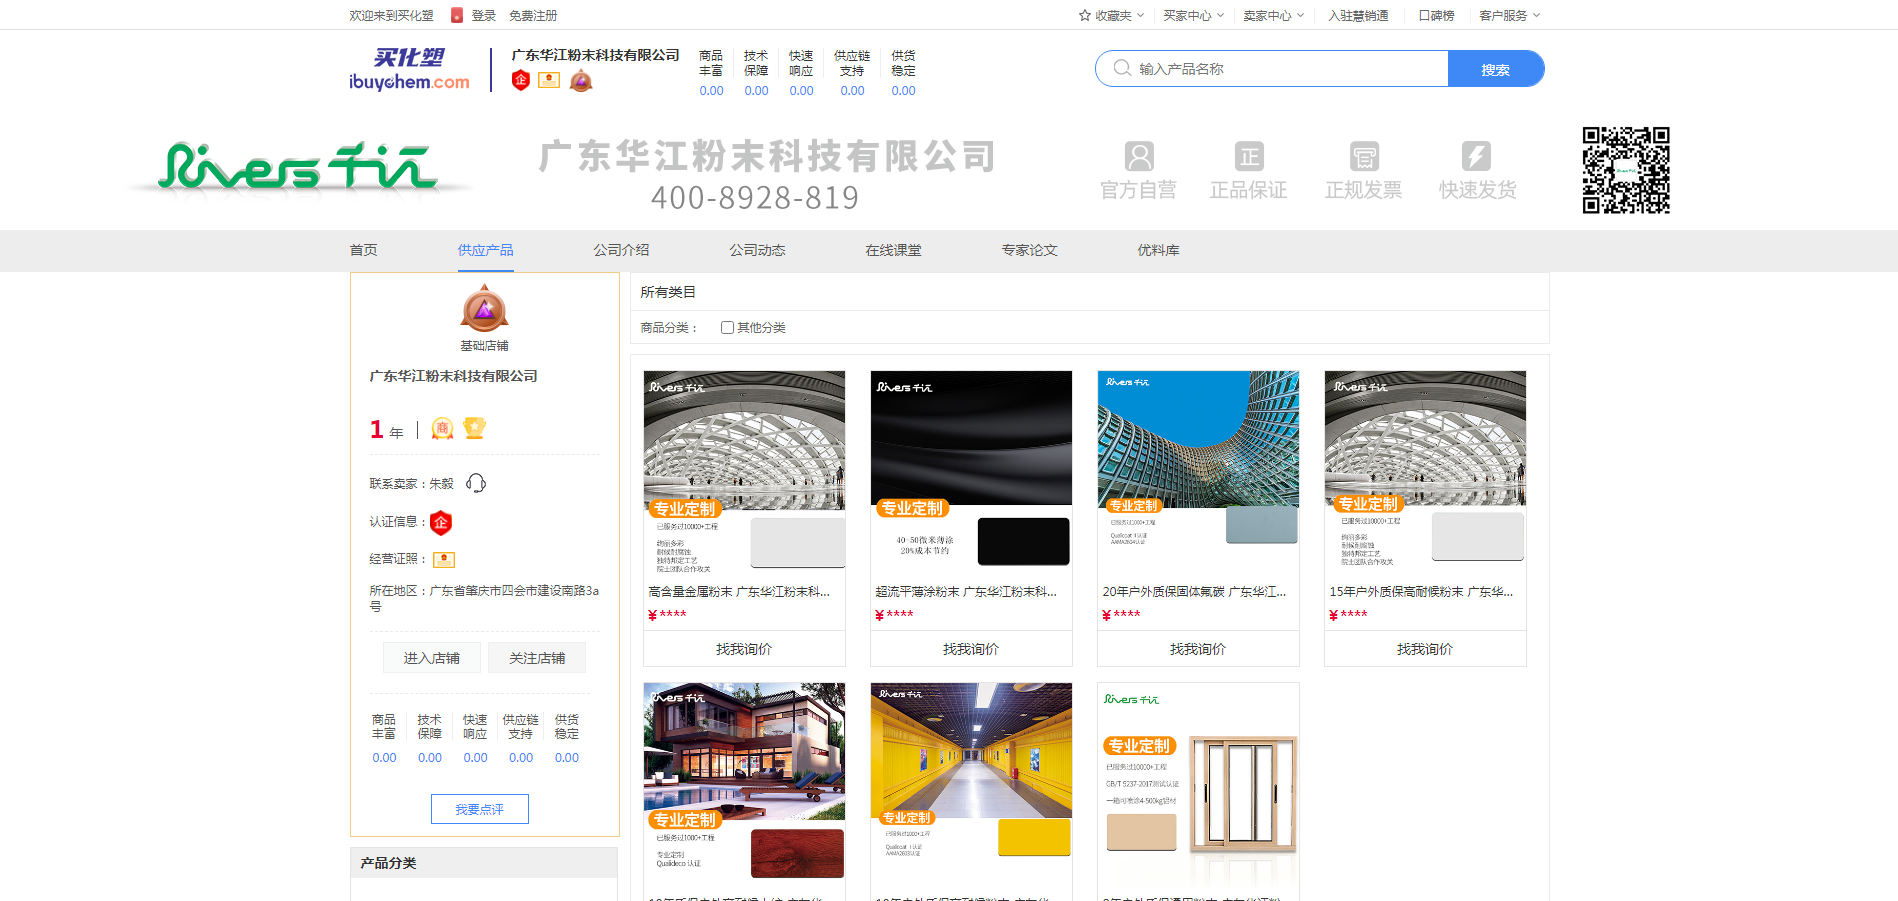Click the red phone icon before 登录
This screenshot has height=901, width=1898.
[x=457, y=15]
